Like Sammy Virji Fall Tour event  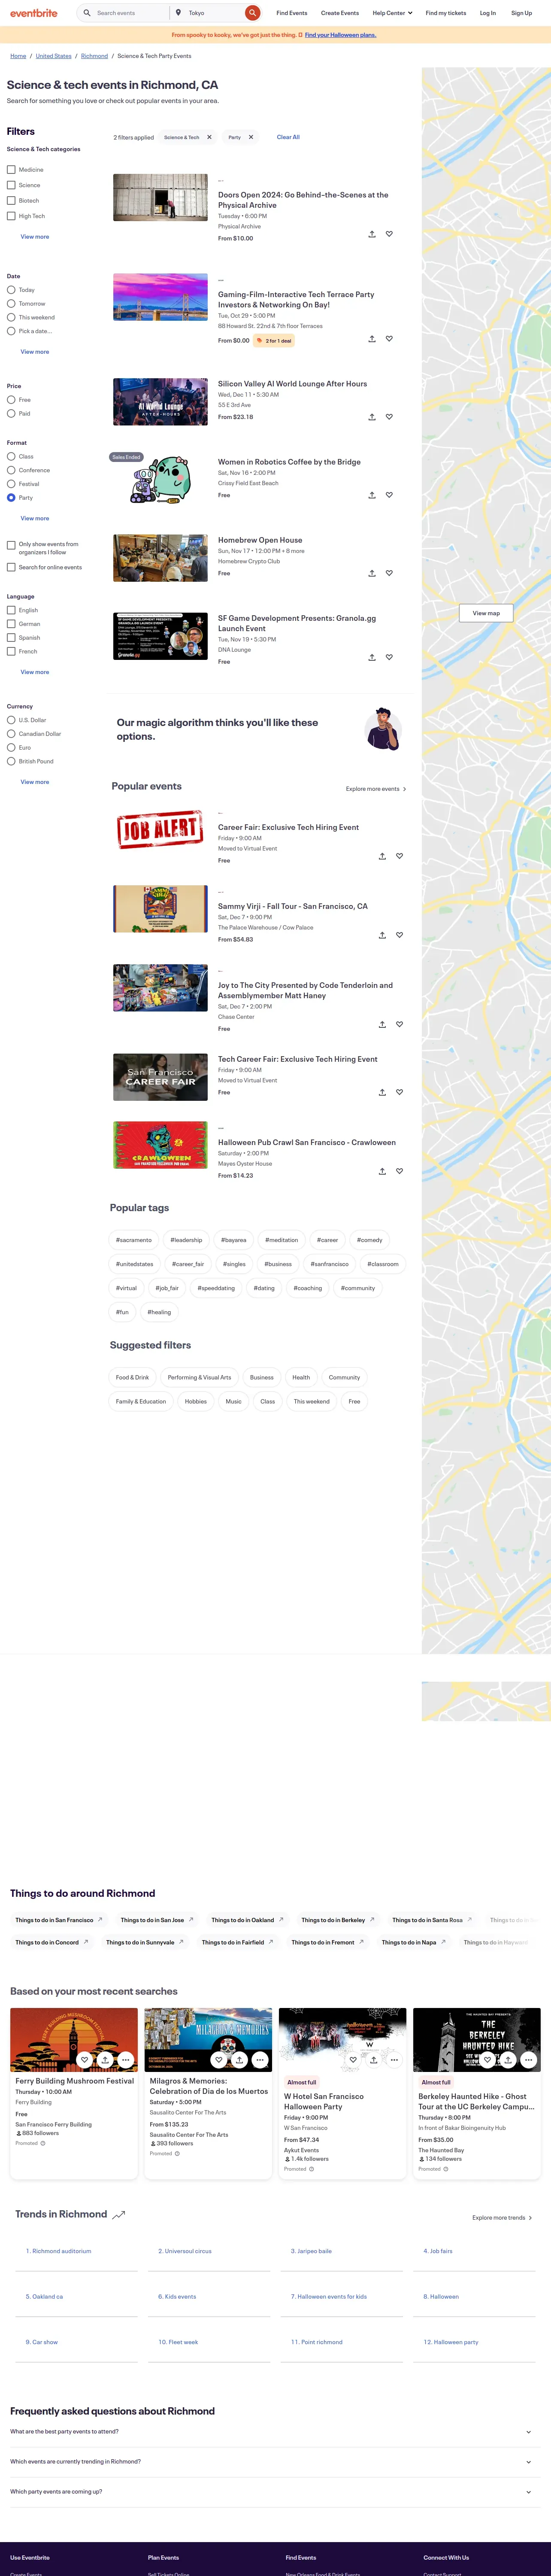[x=399, y=935]
